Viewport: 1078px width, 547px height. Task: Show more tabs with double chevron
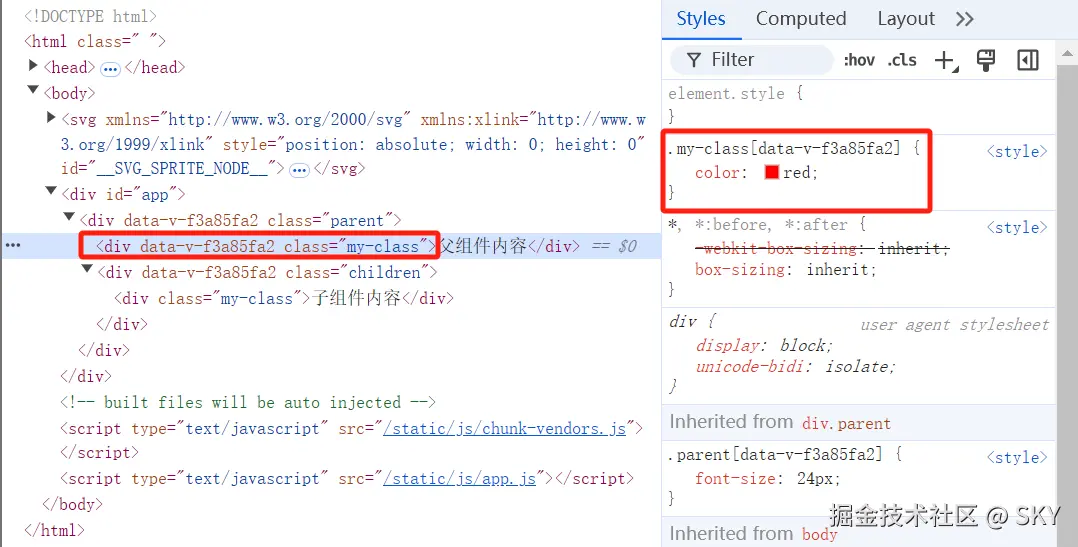[x=965, y=19]
